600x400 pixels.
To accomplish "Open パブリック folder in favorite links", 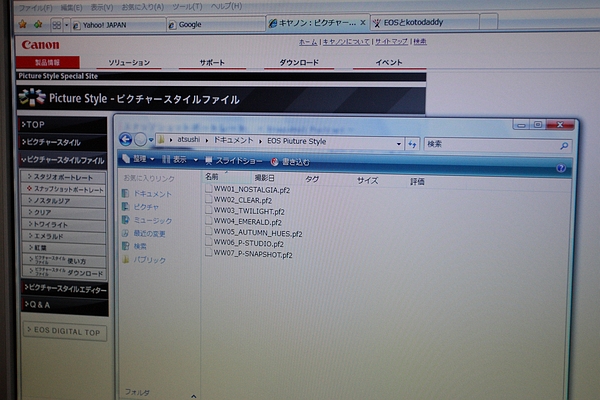I will click(144, 260).
